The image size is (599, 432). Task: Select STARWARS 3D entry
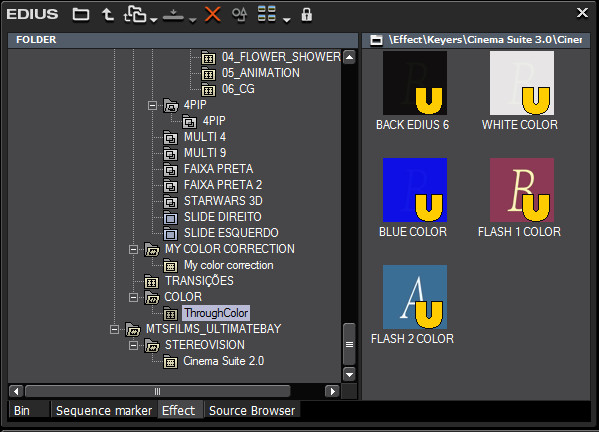tap(223, 201)
